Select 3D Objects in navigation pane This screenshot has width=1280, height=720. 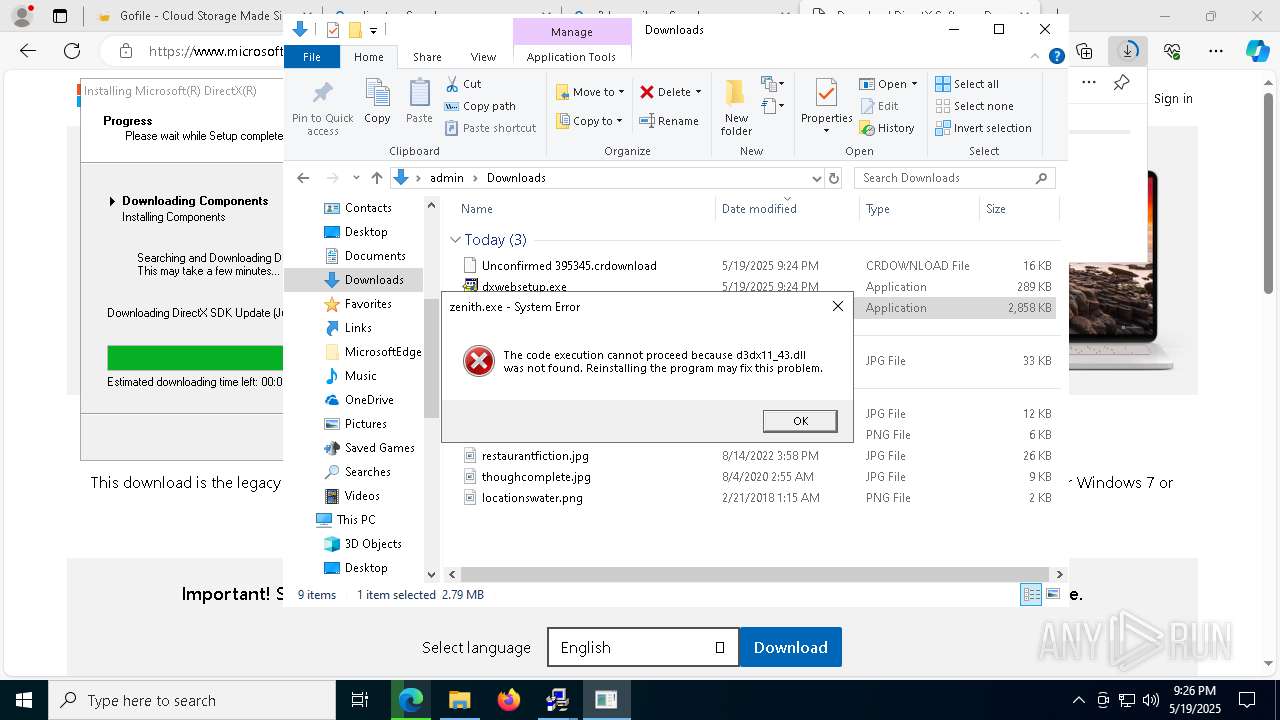(x=373, y=544)
